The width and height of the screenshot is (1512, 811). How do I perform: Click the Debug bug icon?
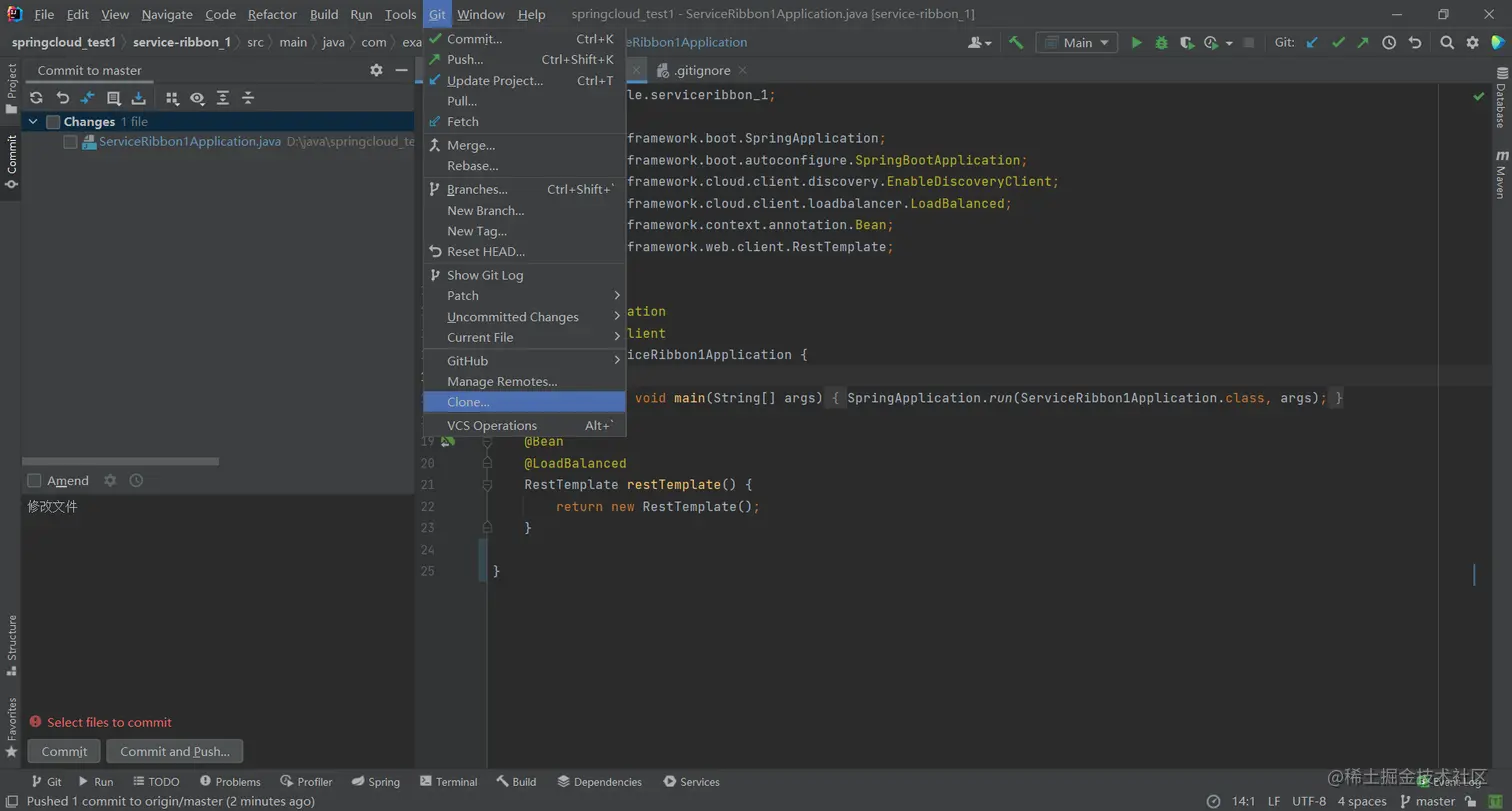[1161, 43]
